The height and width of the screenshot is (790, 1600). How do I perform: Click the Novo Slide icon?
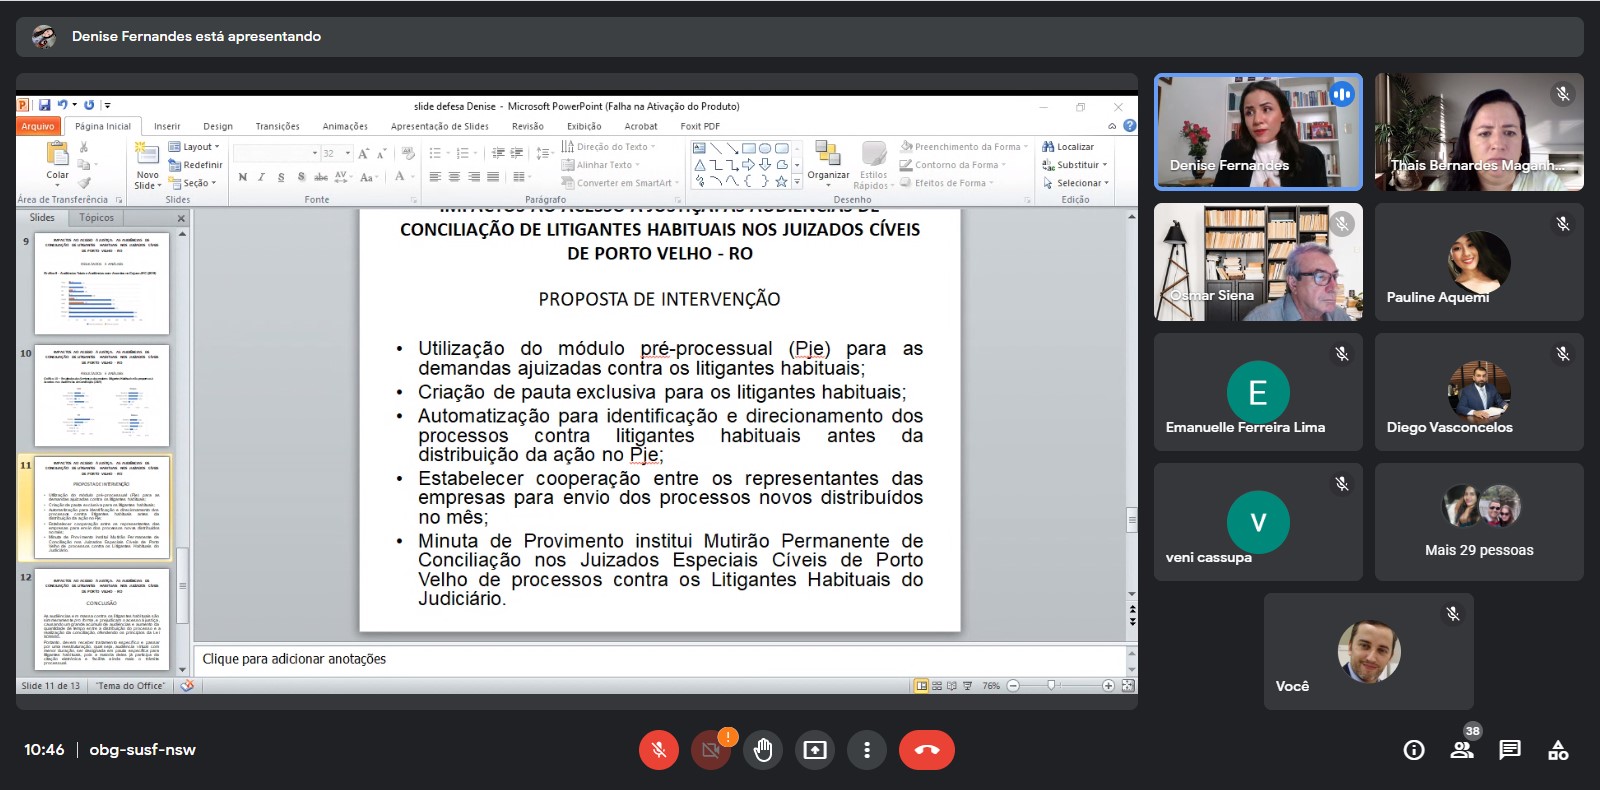tap(147, 155)
